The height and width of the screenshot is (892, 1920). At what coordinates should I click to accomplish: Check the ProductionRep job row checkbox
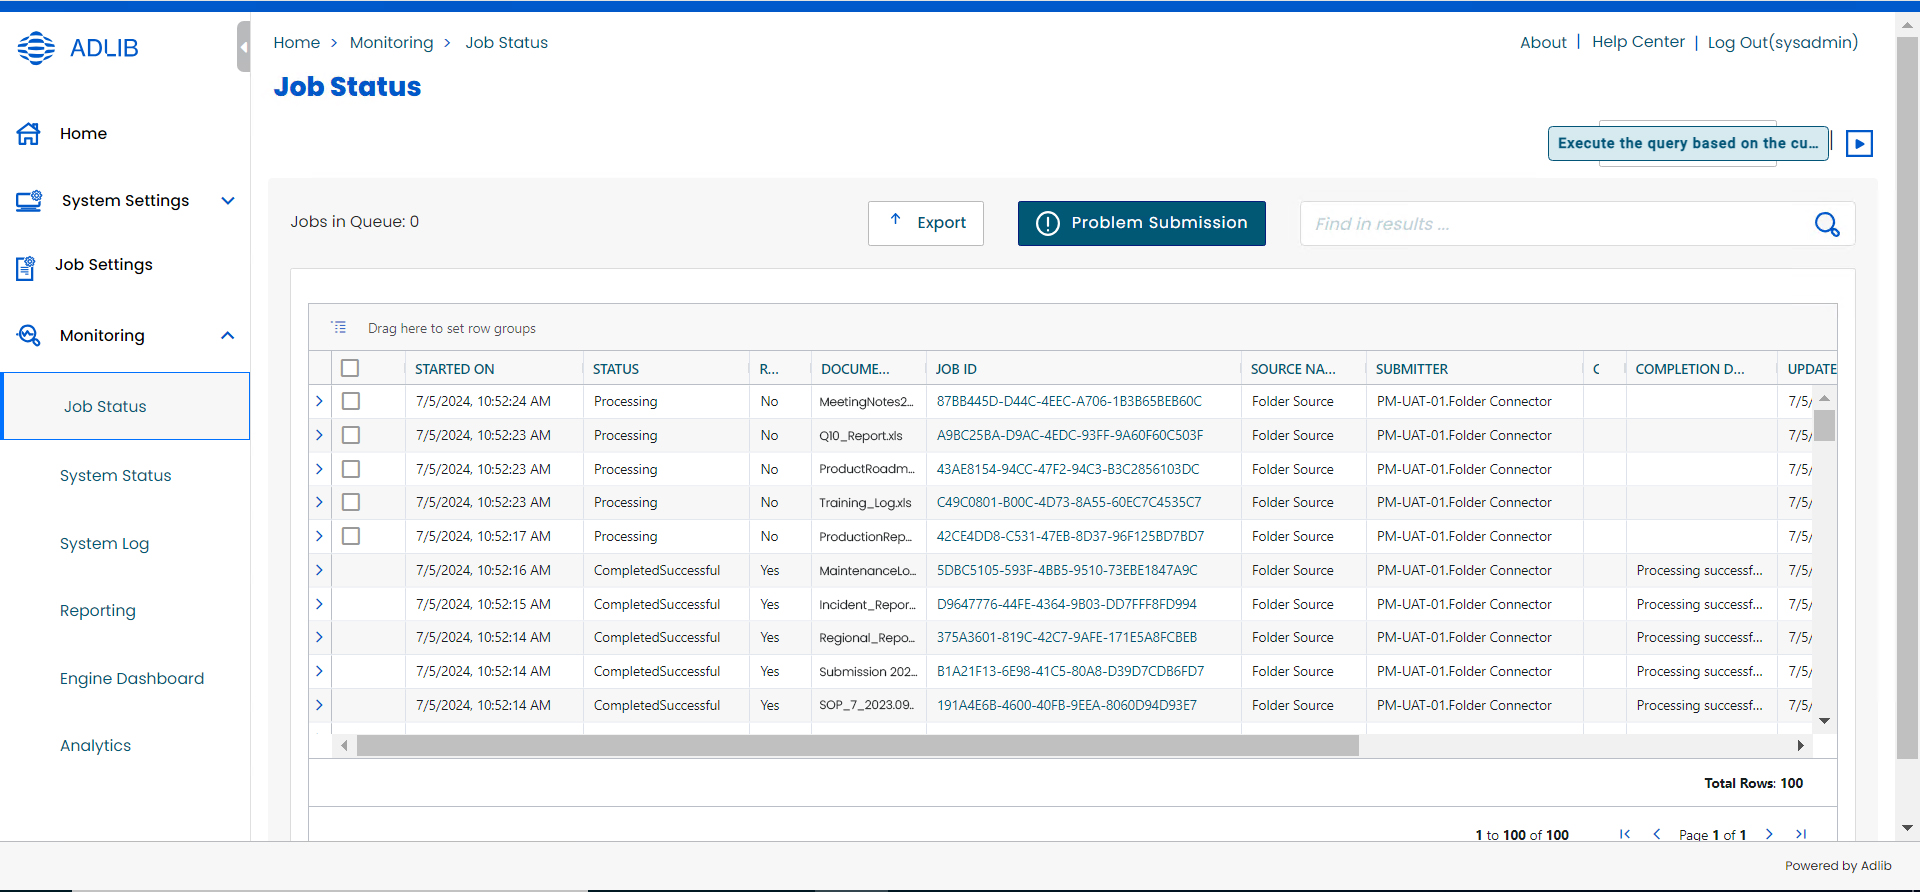[x=351, y=536]
